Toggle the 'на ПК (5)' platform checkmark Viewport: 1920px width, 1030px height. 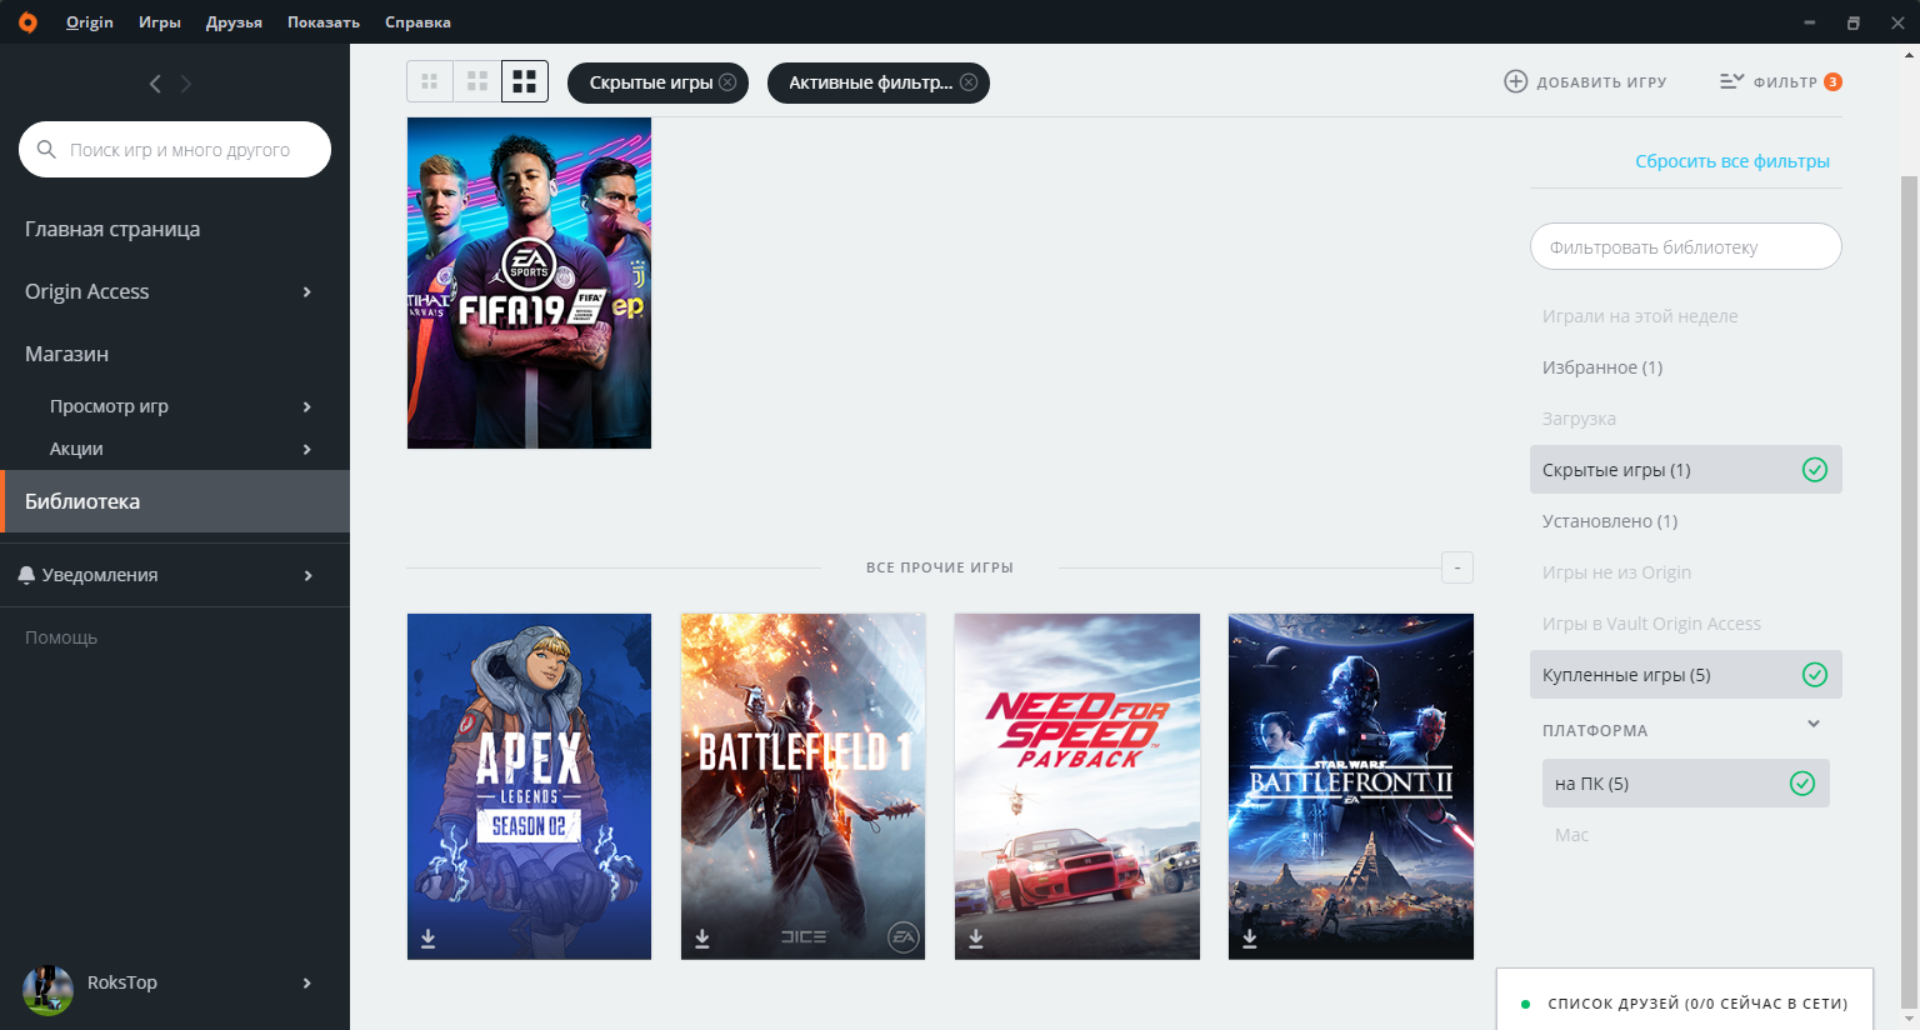pos(1802,784)
